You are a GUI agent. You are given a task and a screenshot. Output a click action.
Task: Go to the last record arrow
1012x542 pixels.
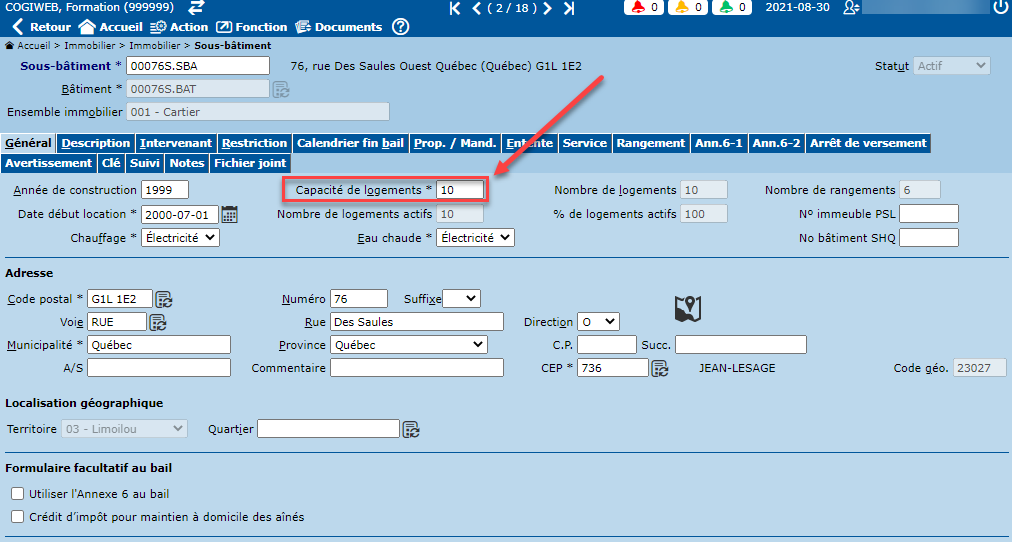569,8
